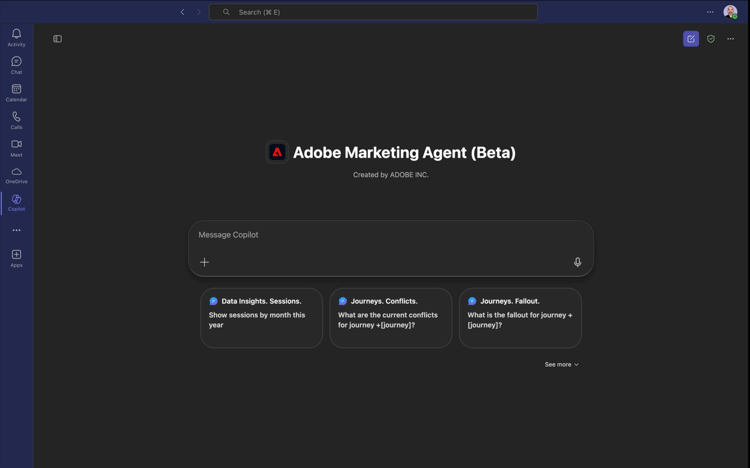Choose the Journeys. Fallout. prompt card

click(x=520, y=318)
